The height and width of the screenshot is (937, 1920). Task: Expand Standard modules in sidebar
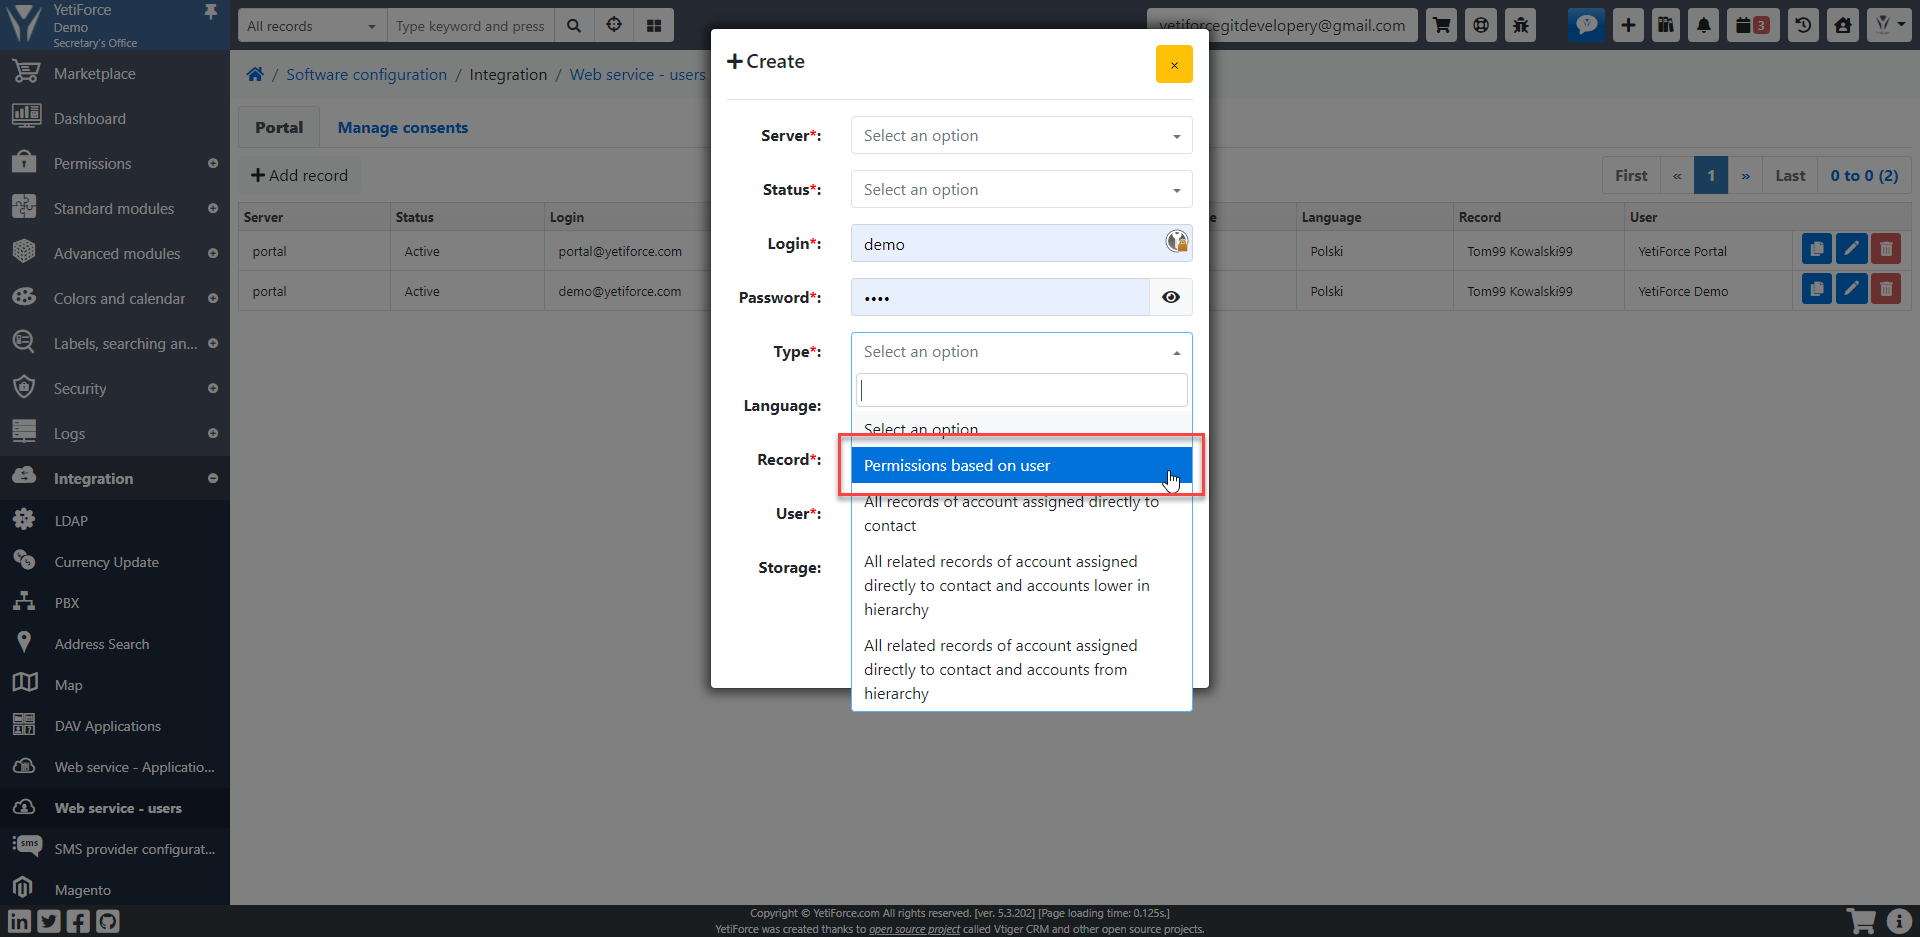click(213, 208)
